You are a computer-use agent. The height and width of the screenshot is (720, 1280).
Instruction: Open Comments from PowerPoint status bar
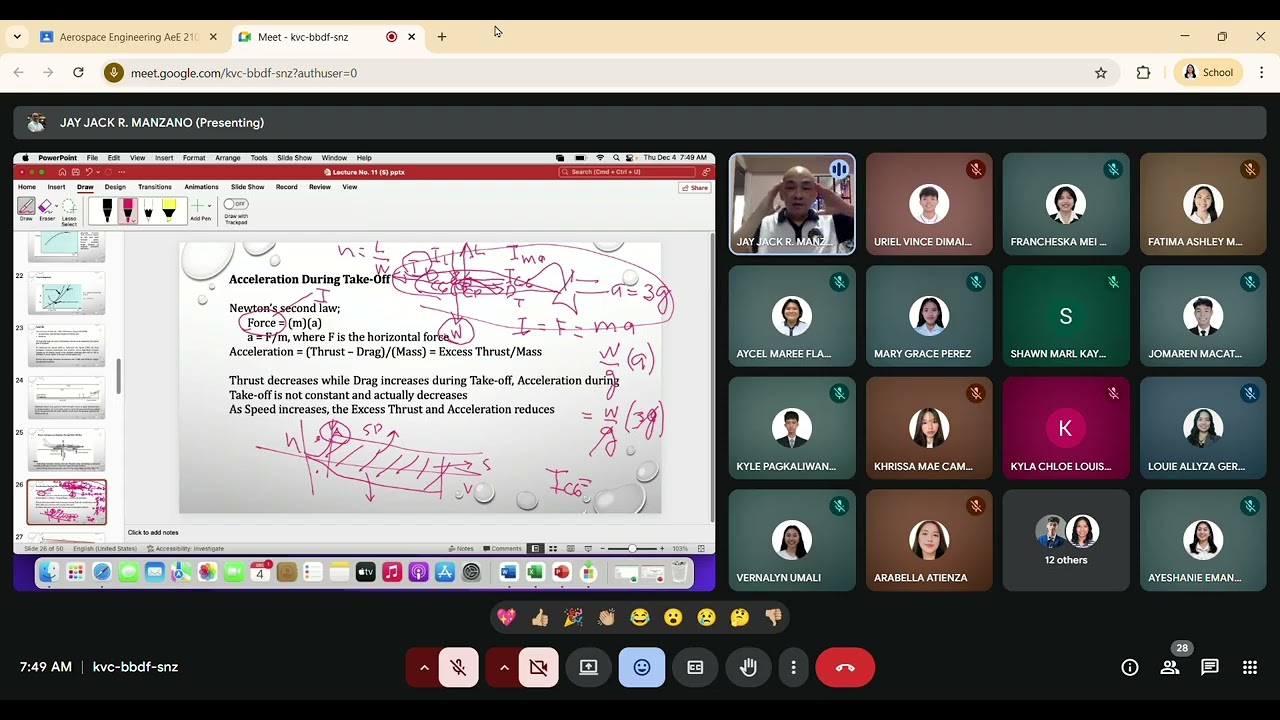(x=502, y=548)
